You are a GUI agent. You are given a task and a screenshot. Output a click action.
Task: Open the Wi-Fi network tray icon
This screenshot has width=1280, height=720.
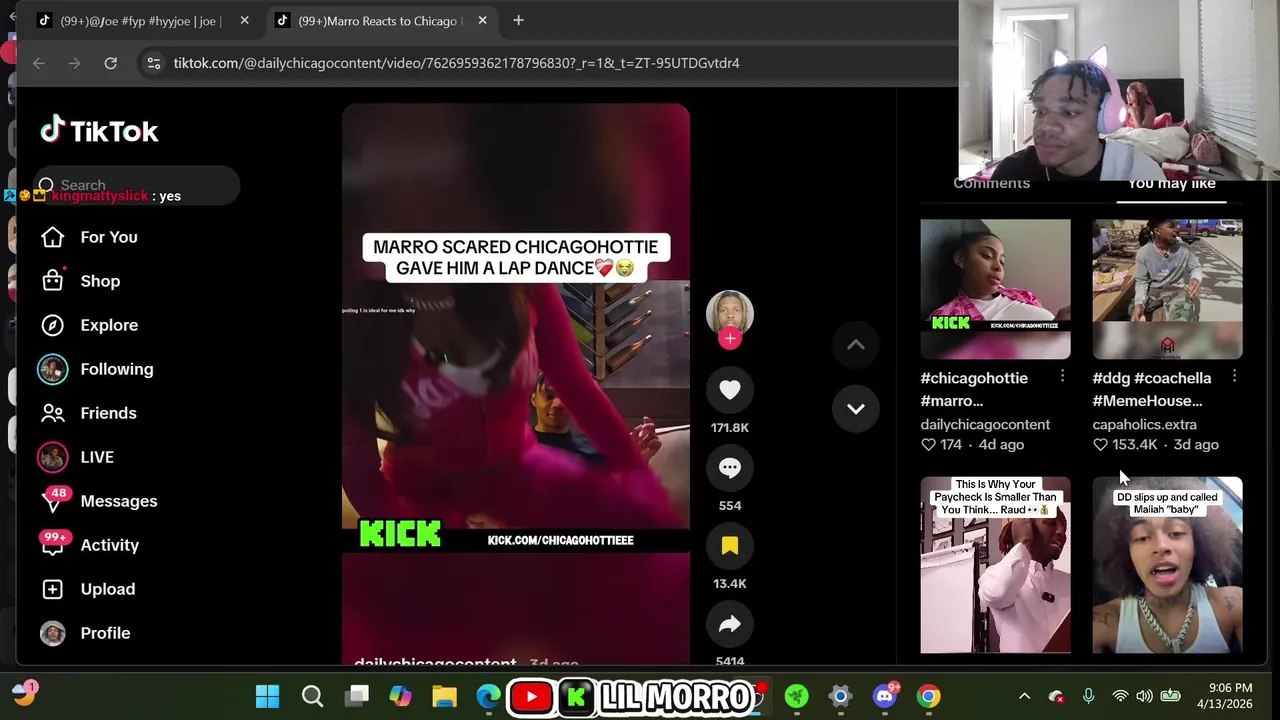(x=1120, y=697)
